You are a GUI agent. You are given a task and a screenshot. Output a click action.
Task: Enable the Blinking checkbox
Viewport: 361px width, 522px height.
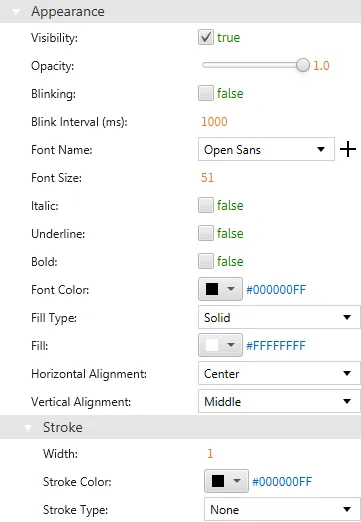pyautogui.click(x=206, y=93)
